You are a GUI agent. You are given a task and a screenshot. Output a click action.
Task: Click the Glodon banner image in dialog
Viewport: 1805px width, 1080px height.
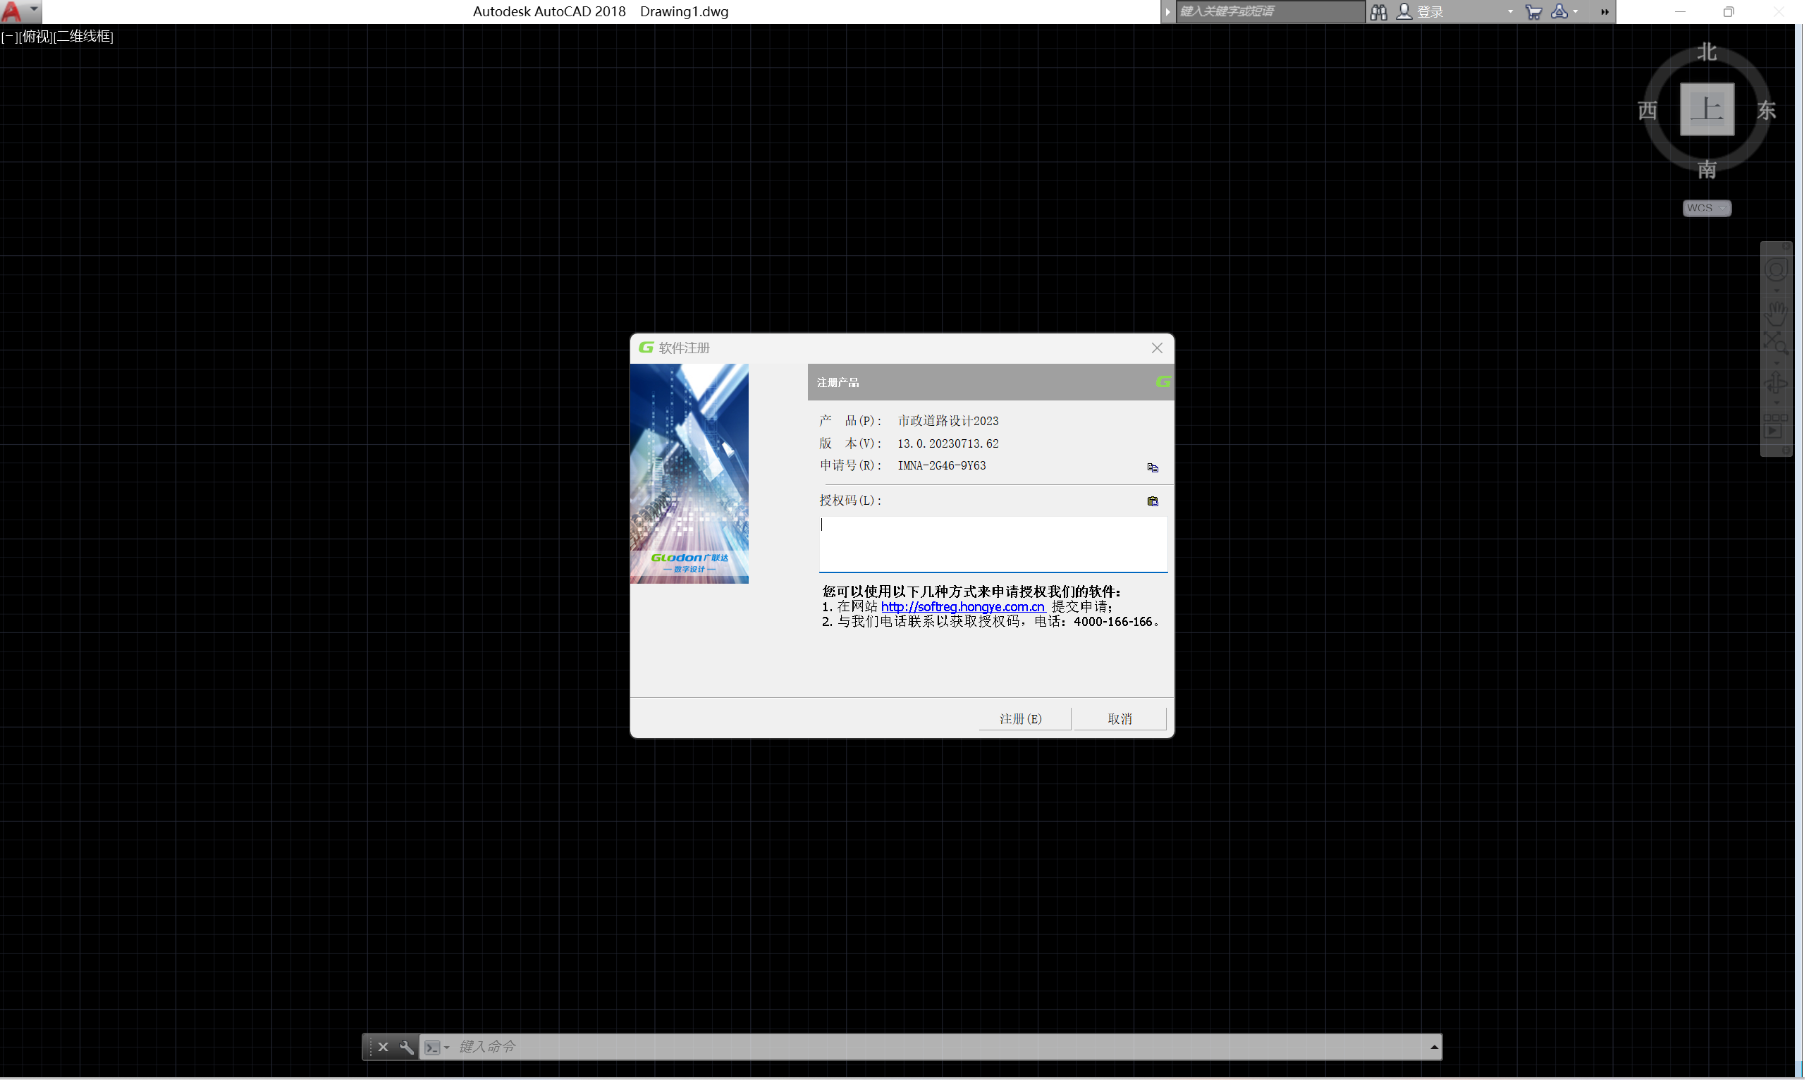click(689, 474)
